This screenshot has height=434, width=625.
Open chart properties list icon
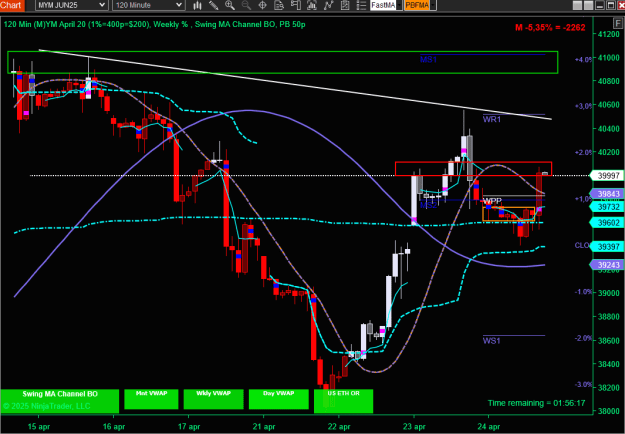pos(361,5)
